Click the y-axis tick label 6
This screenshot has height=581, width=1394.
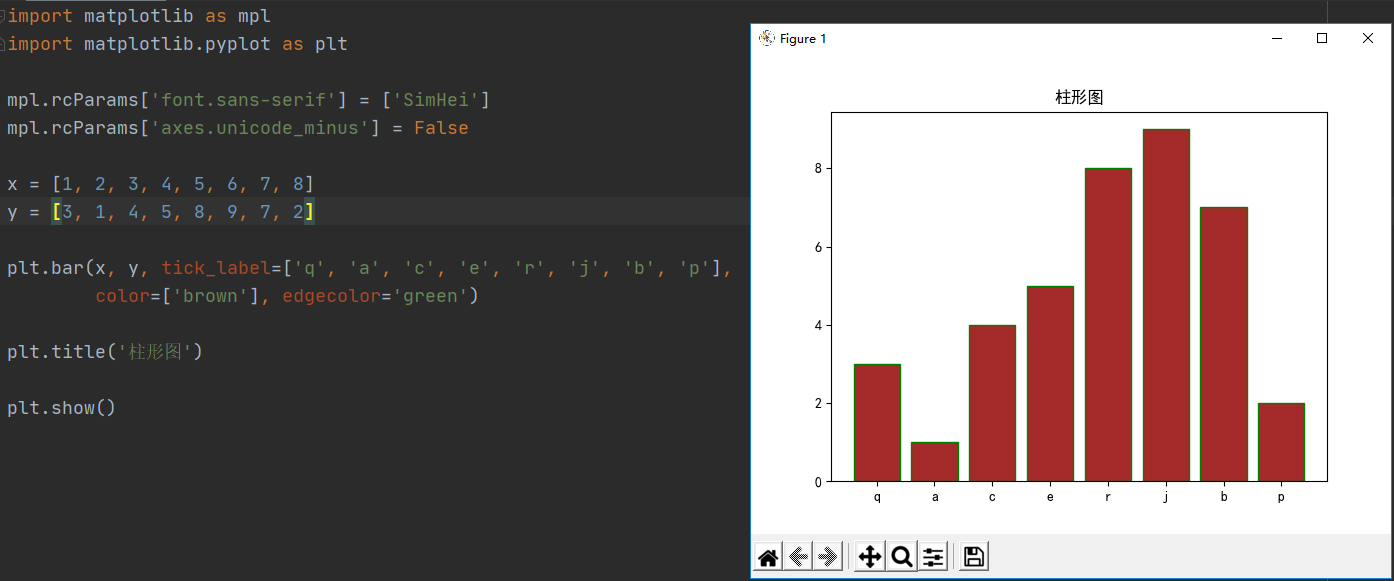[818, 247]
